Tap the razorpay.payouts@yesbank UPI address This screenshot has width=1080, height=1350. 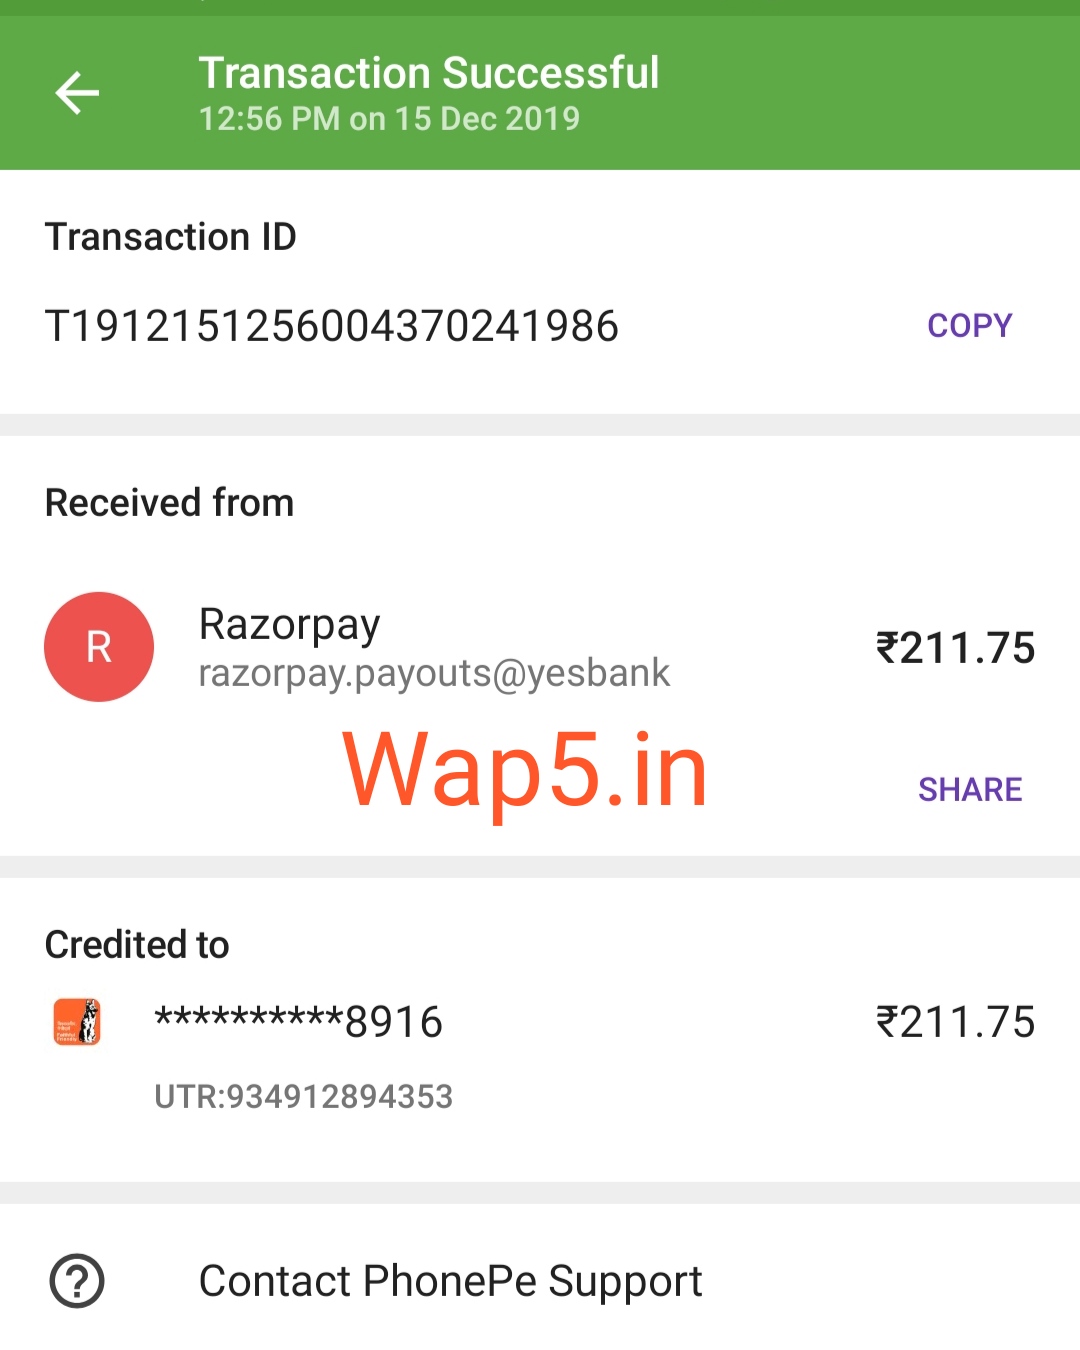point(434,674)
